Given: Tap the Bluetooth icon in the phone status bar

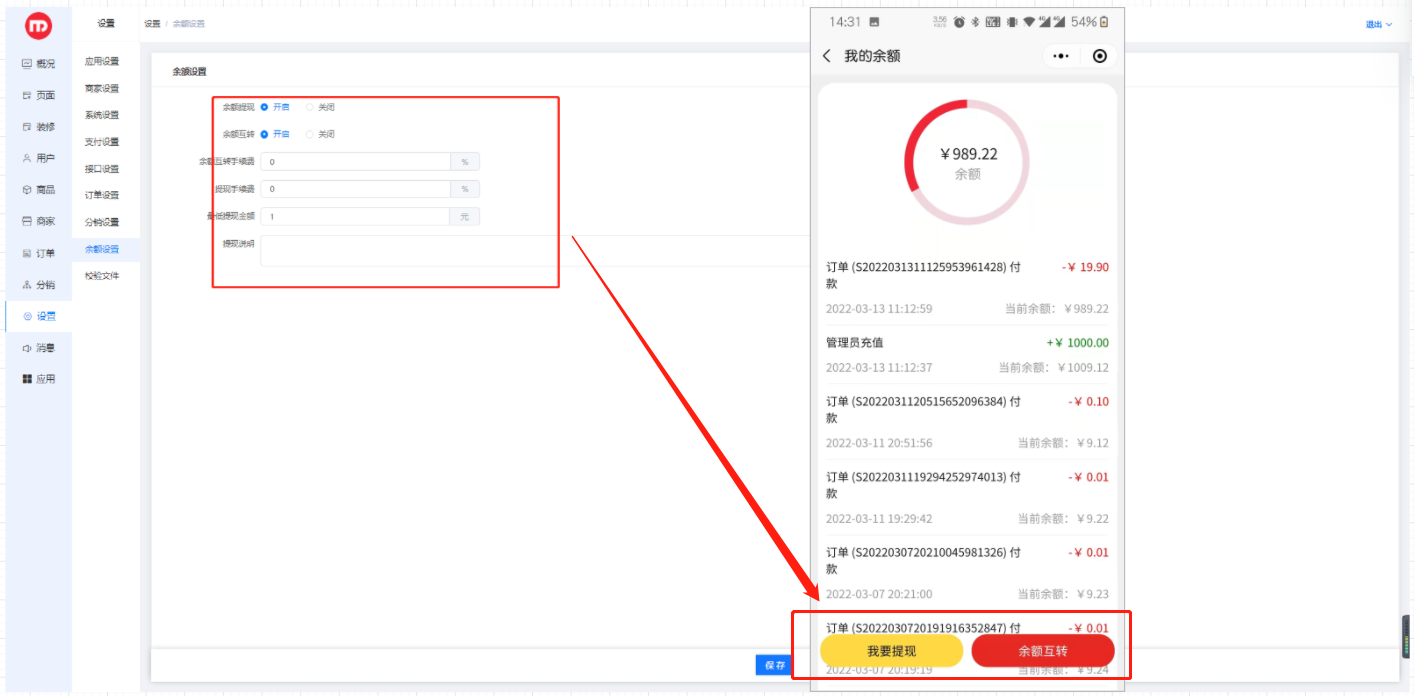Looking at the screenshot, I should 975,22.
